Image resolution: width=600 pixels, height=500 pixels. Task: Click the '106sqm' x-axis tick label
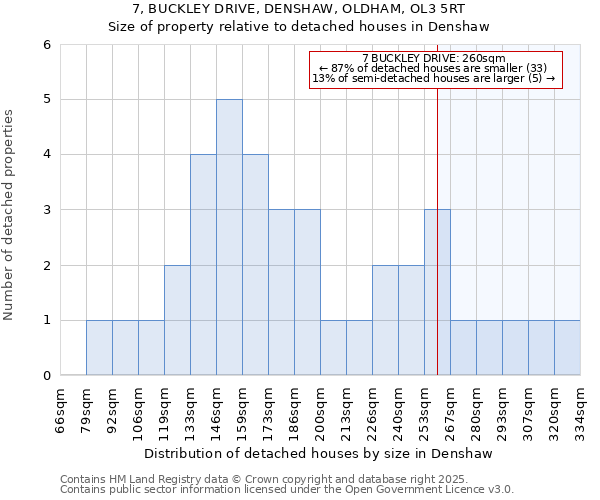pyautogui.click(x=138, y=414)
